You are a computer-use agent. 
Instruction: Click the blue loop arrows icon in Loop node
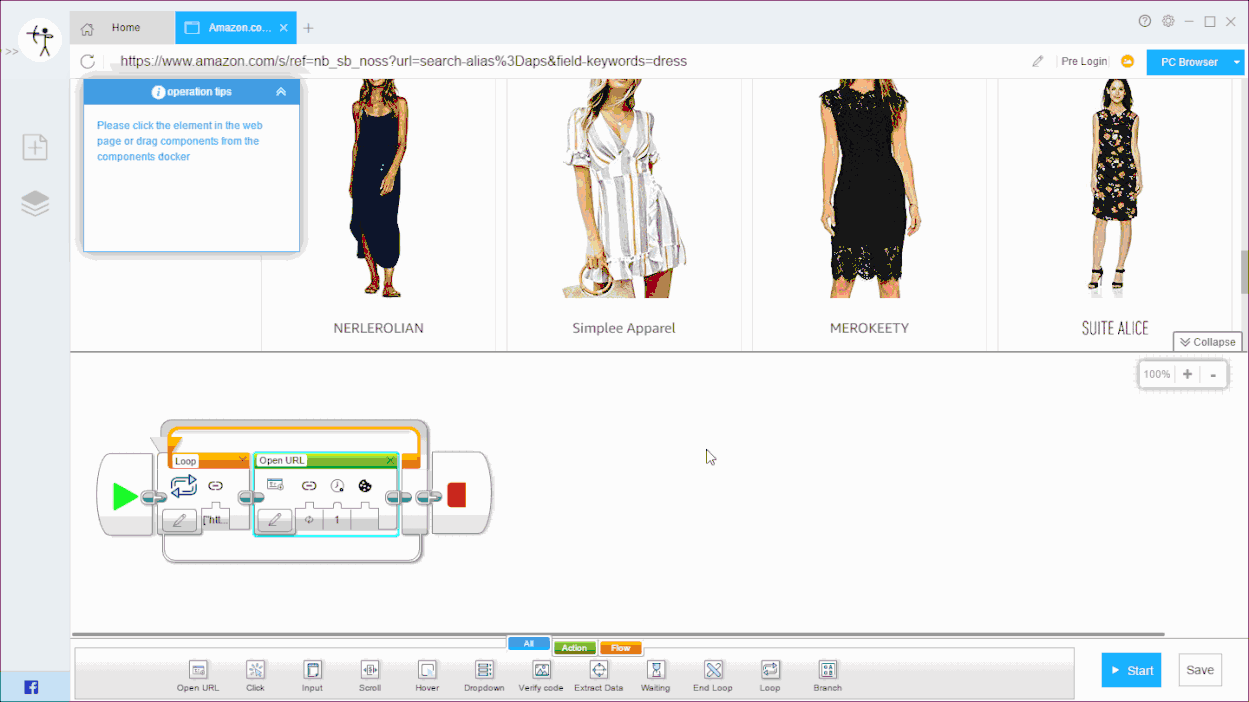click(184, 486)
